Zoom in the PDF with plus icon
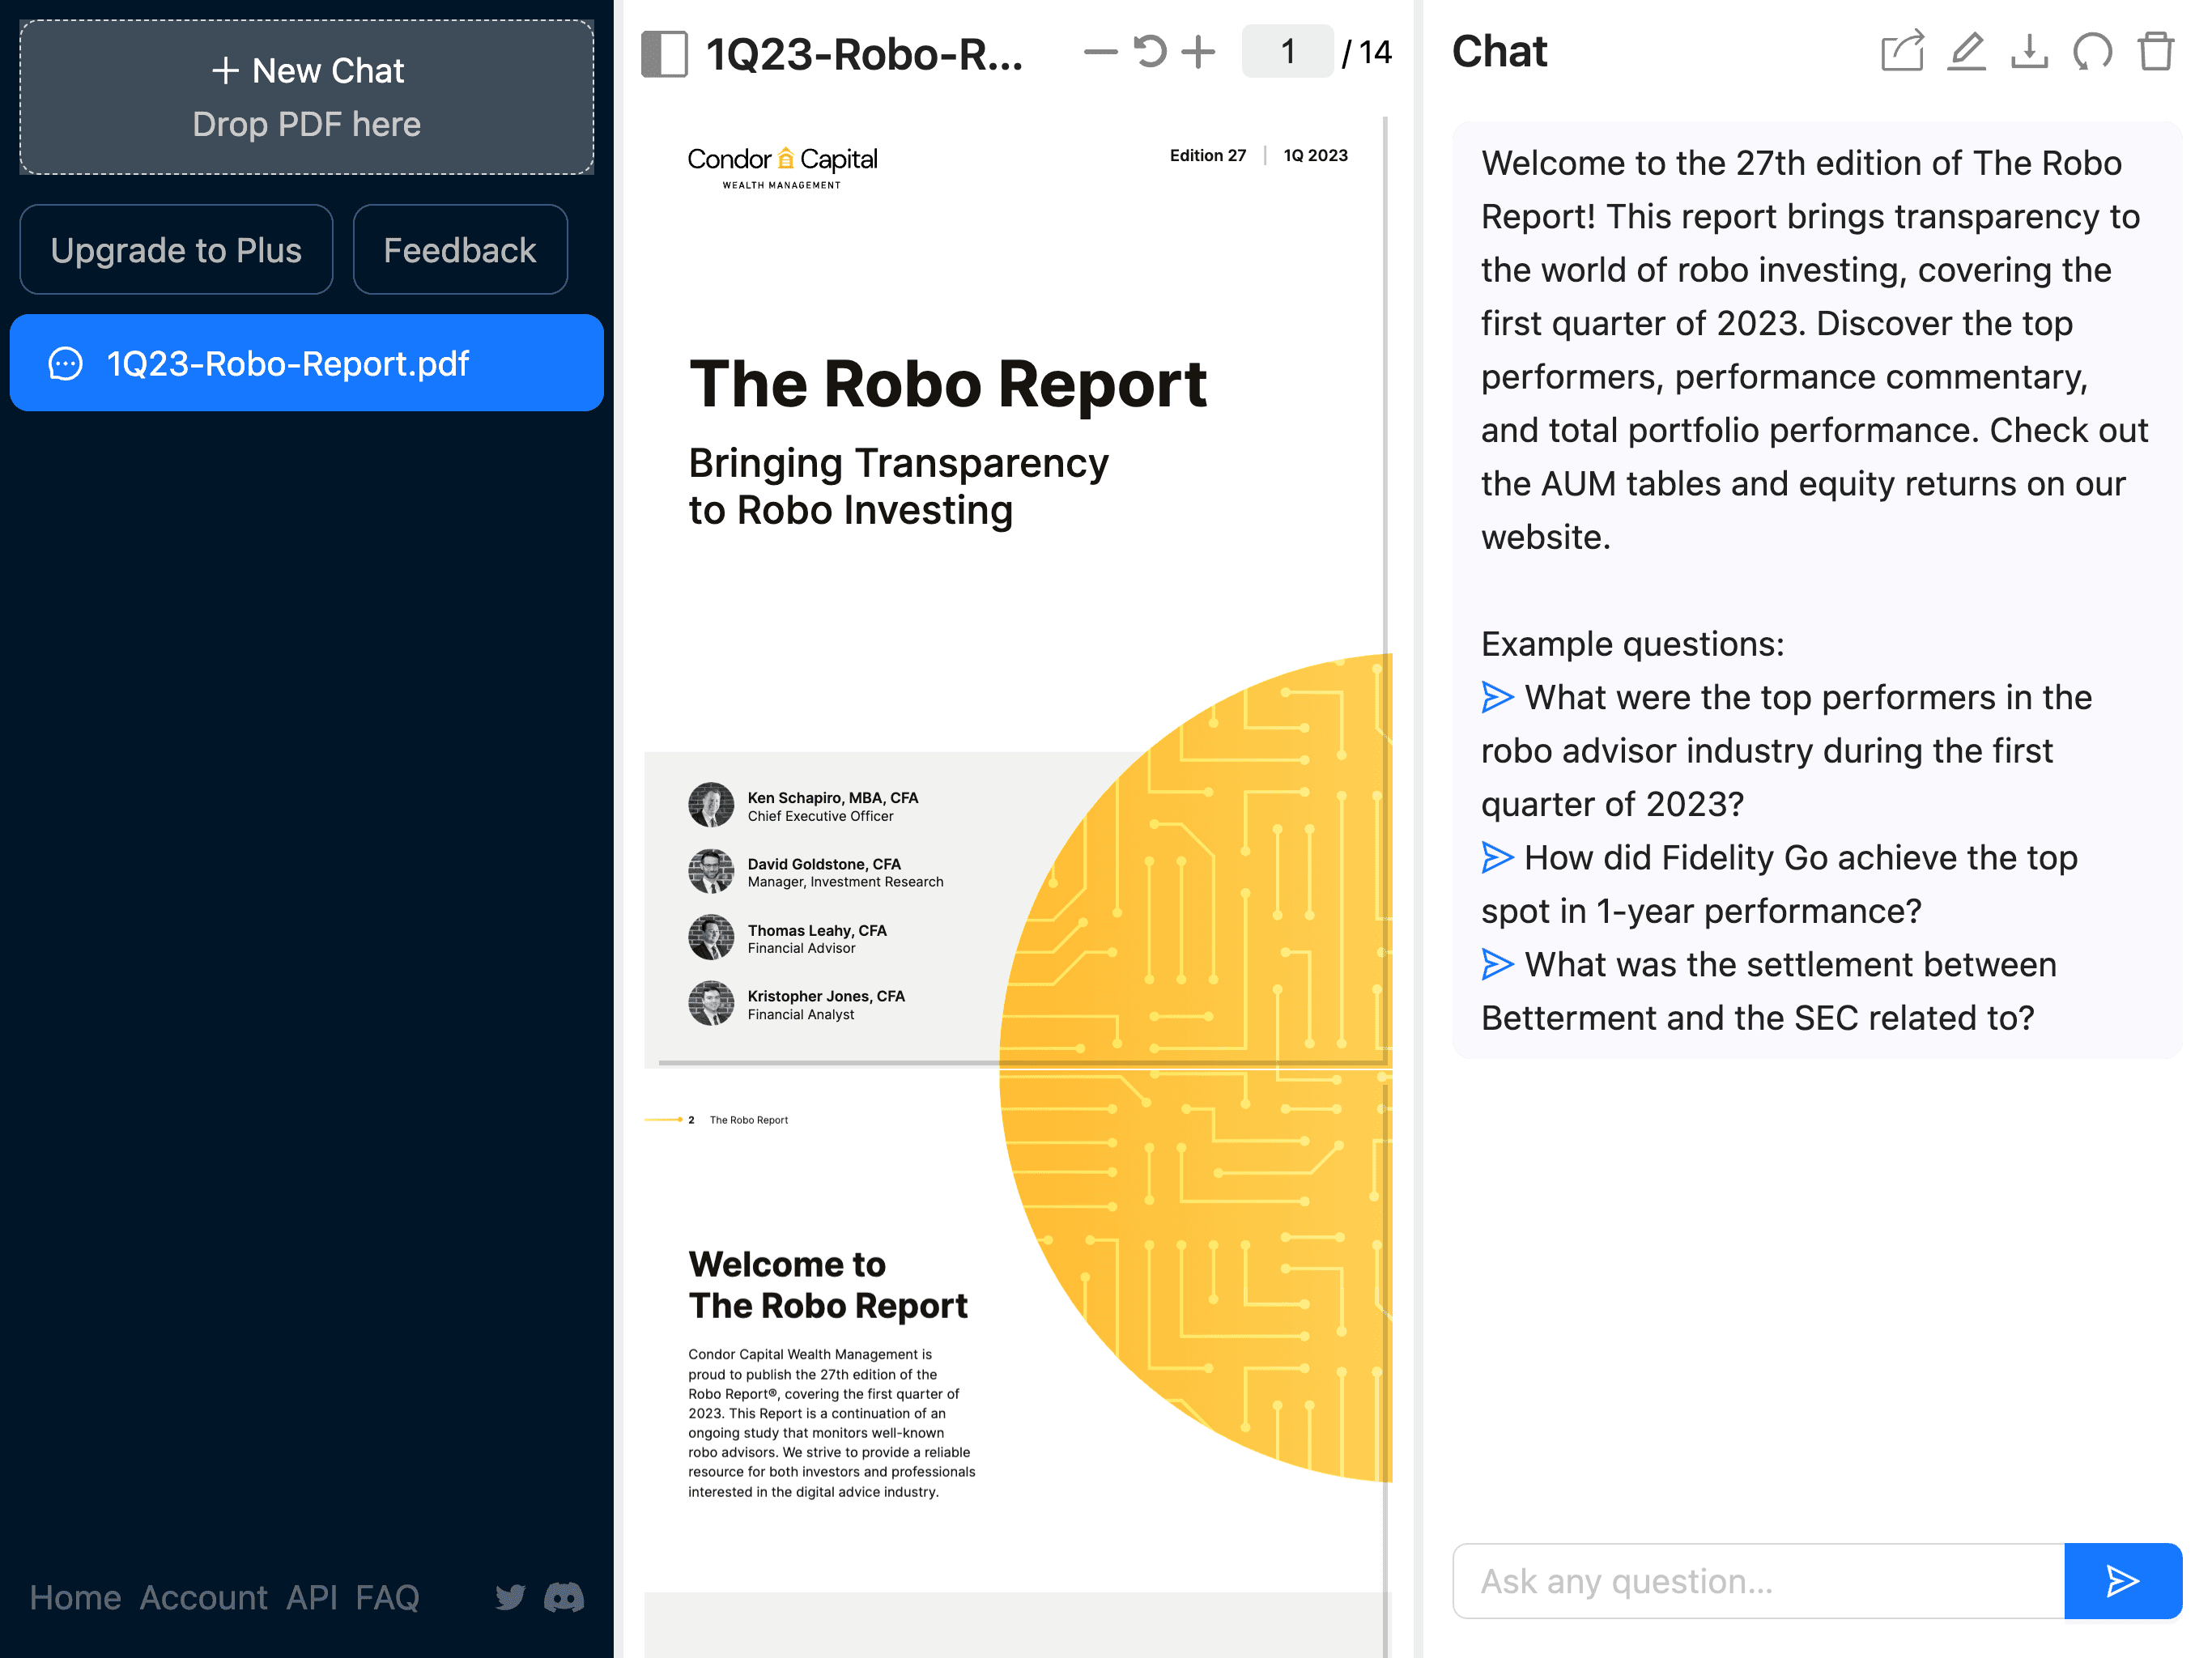This screenshot has width=2212, height=1658. click(x=1198, y=52)
